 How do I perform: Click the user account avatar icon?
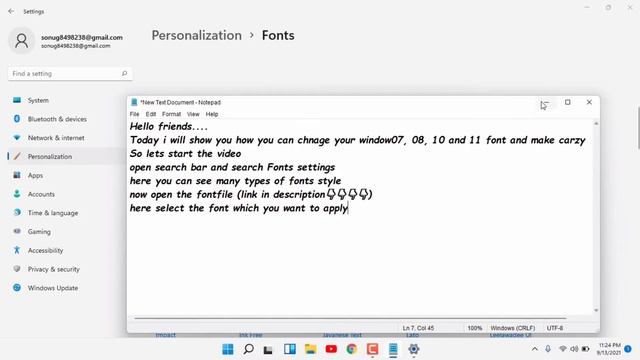(21, 40)
